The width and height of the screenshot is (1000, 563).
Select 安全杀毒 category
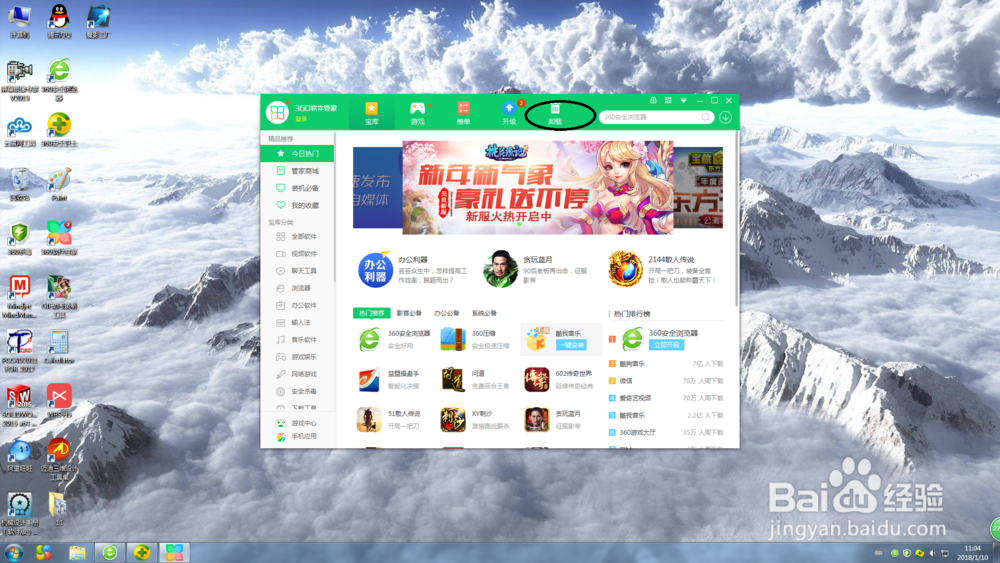coord(297,391)
